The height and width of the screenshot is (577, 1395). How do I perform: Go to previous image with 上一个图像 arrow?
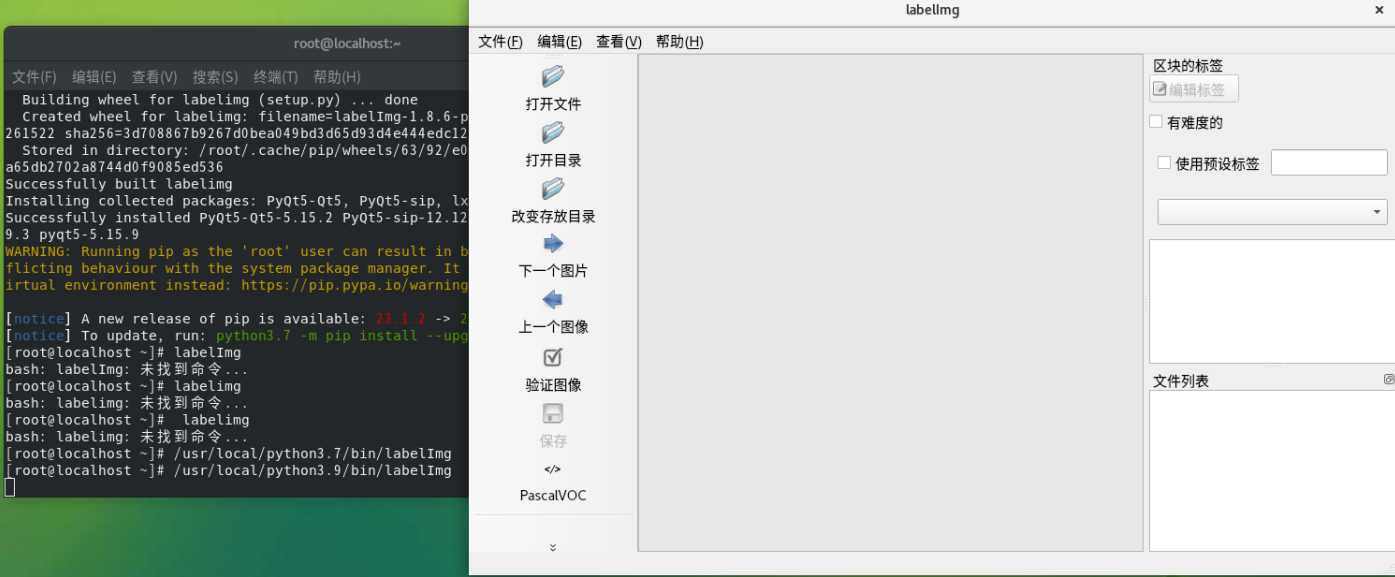(x=553, y=300)
